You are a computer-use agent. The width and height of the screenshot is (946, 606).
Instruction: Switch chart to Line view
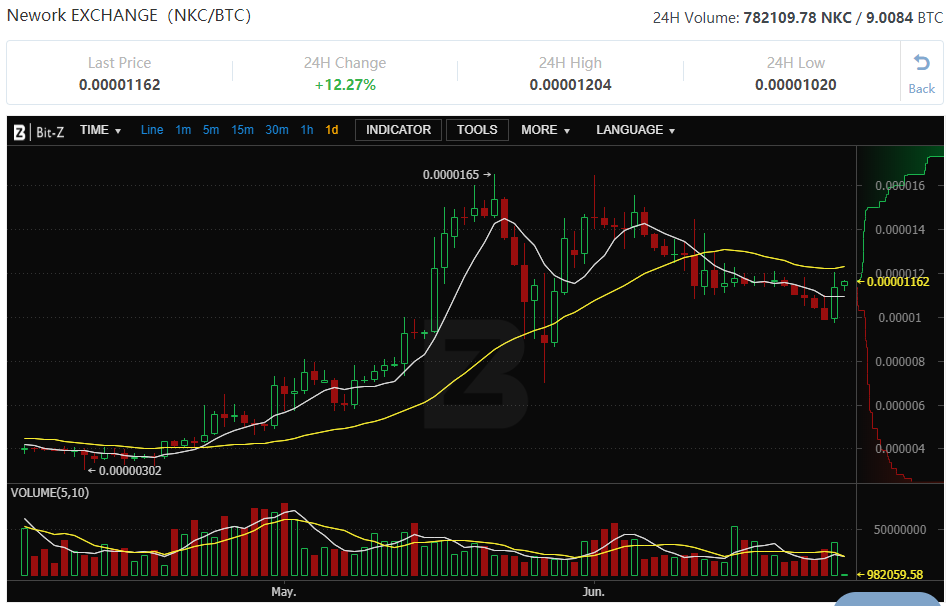click(x=152, y=130)
